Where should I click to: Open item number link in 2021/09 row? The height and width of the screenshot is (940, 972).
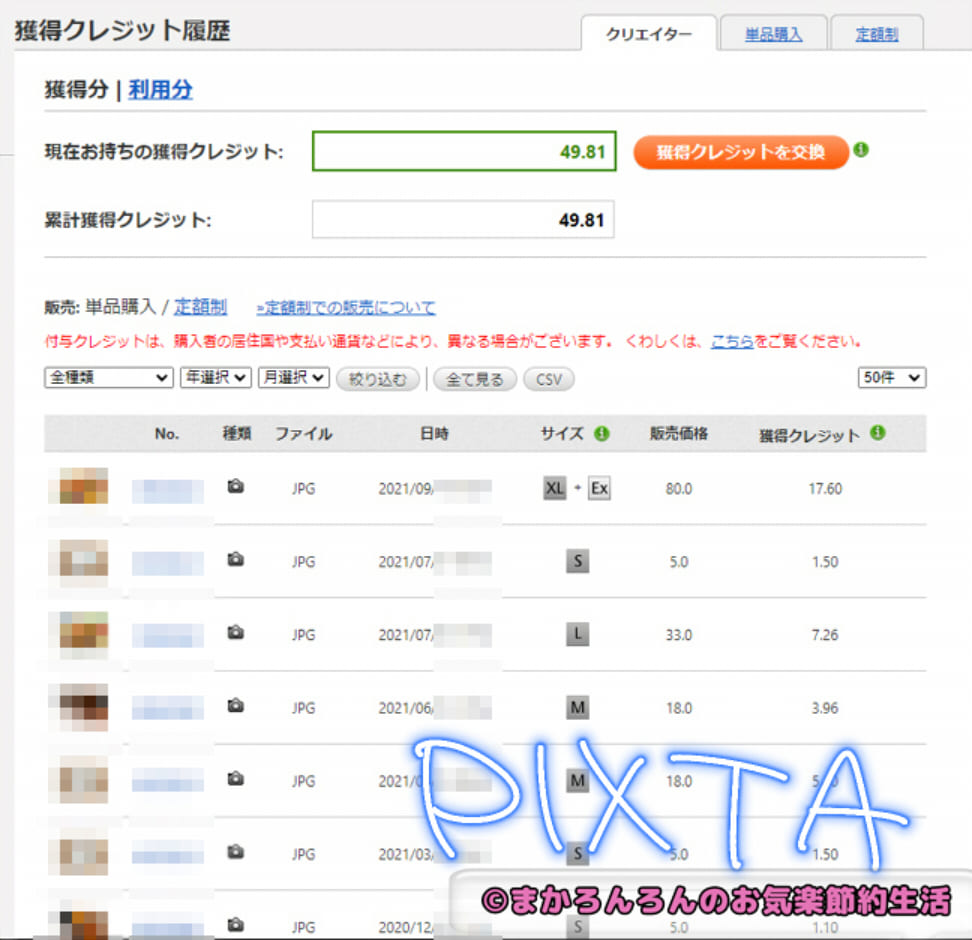tap(167, 491)
